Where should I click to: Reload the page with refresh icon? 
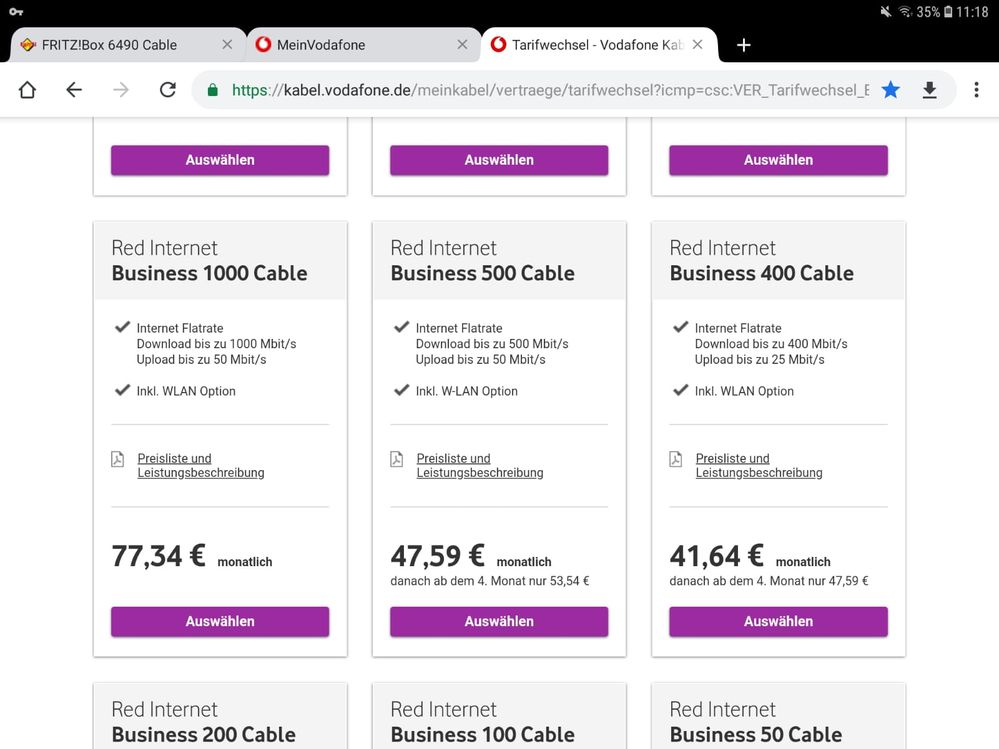[168, 90]
